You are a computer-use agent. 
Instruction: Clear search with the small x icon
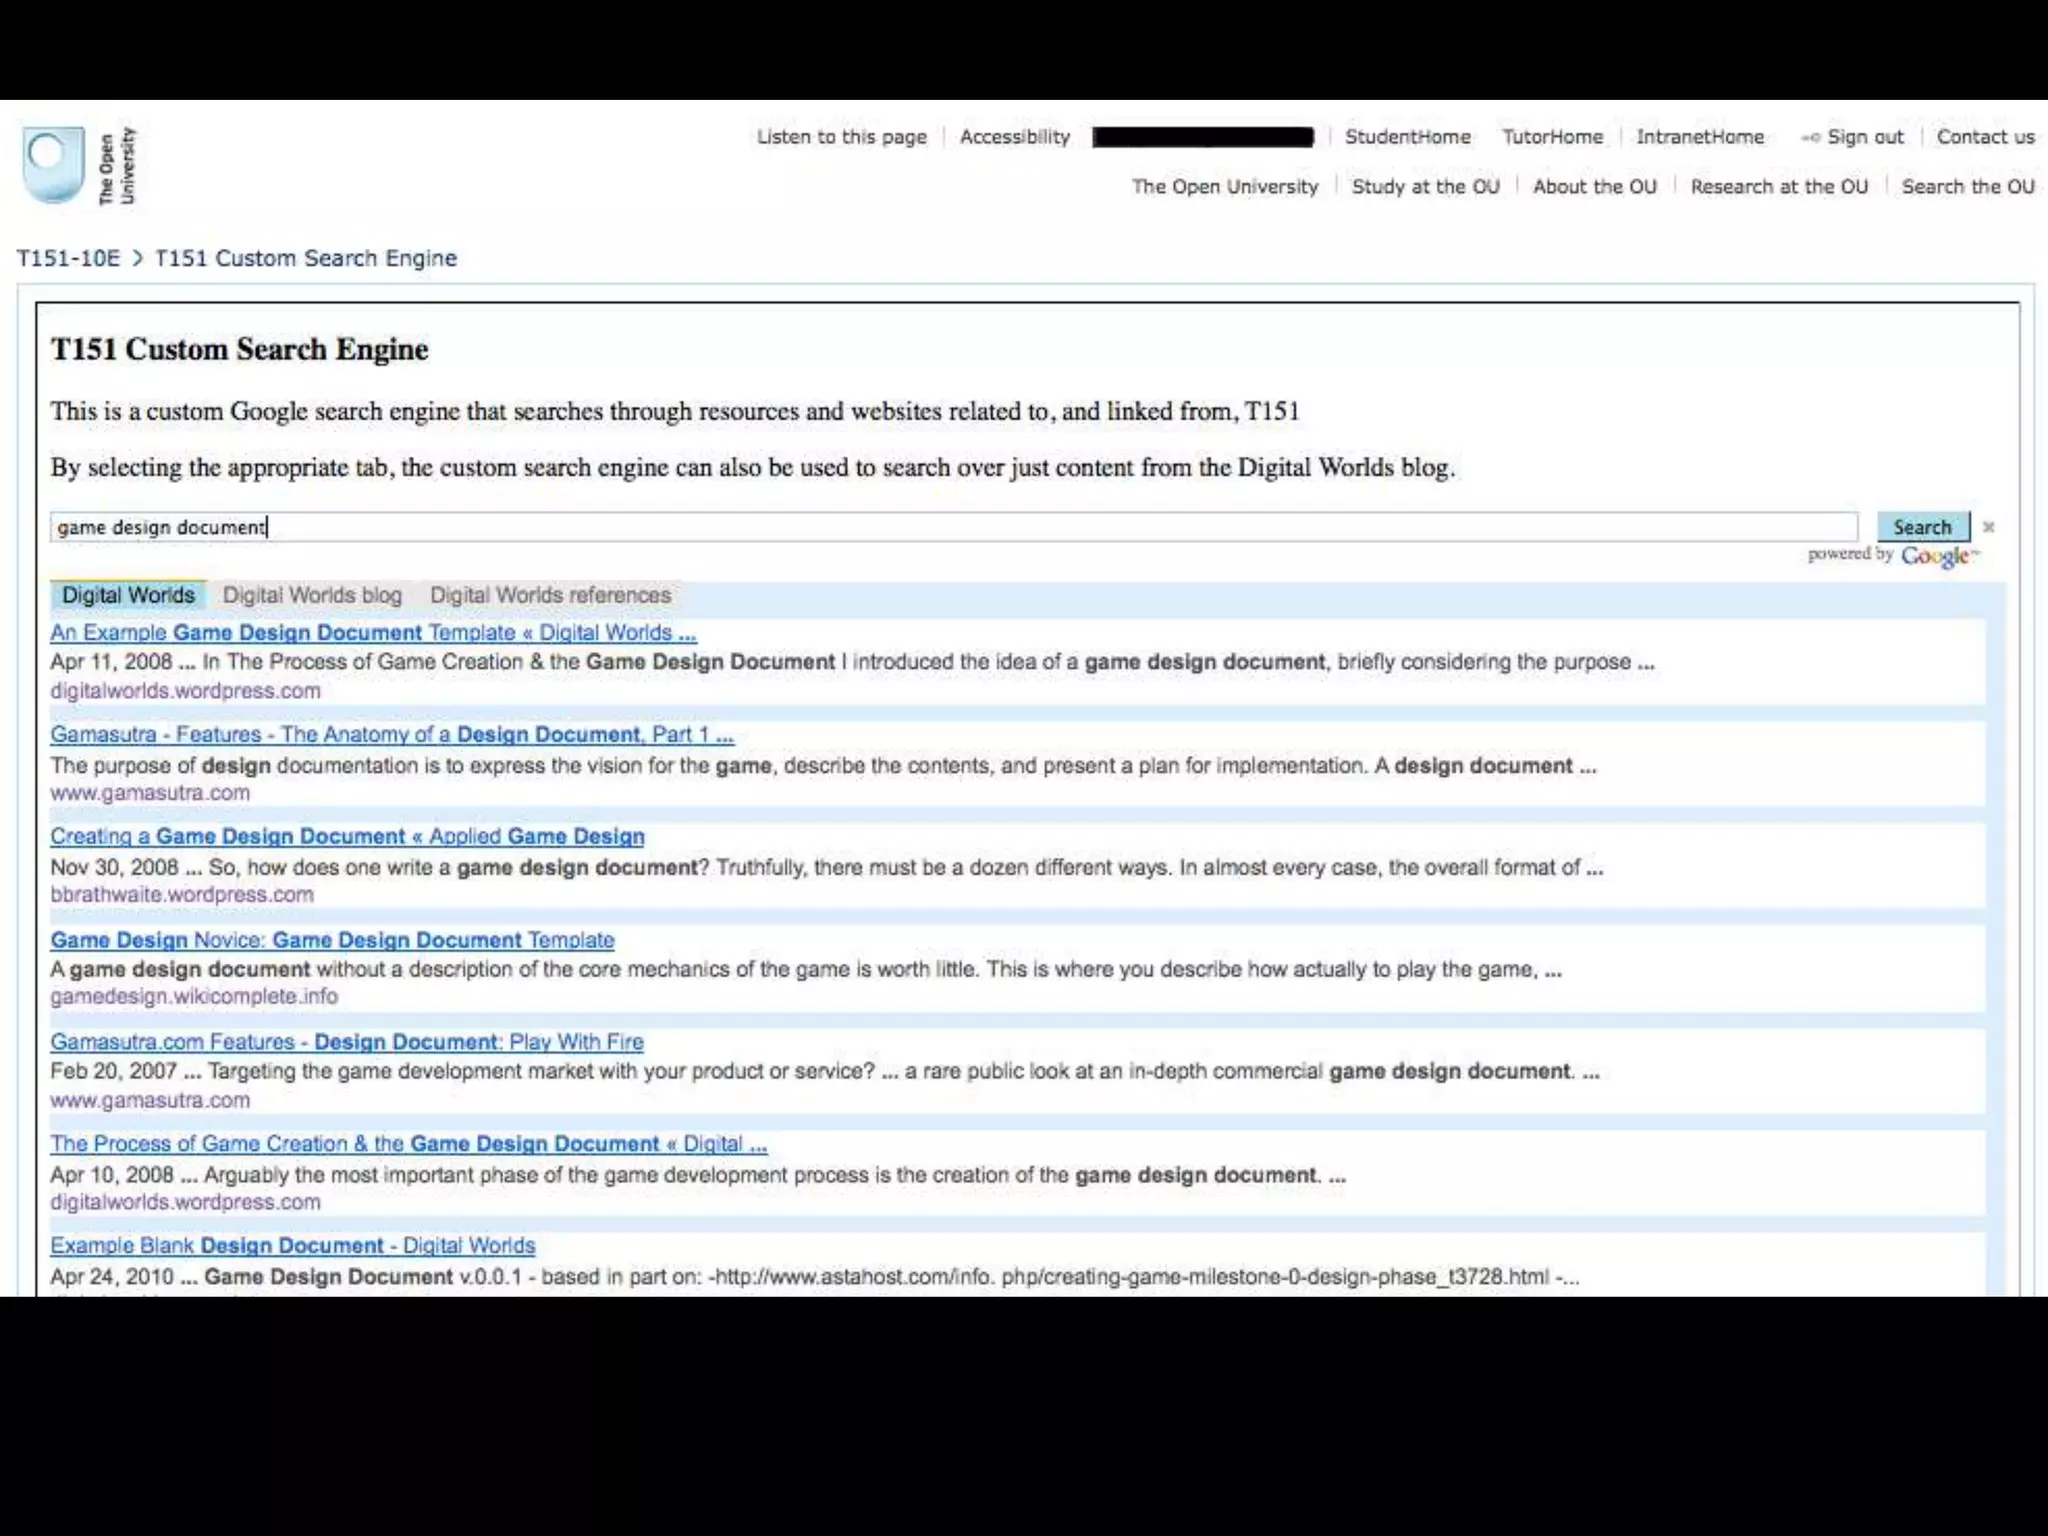pos(1988,527)
